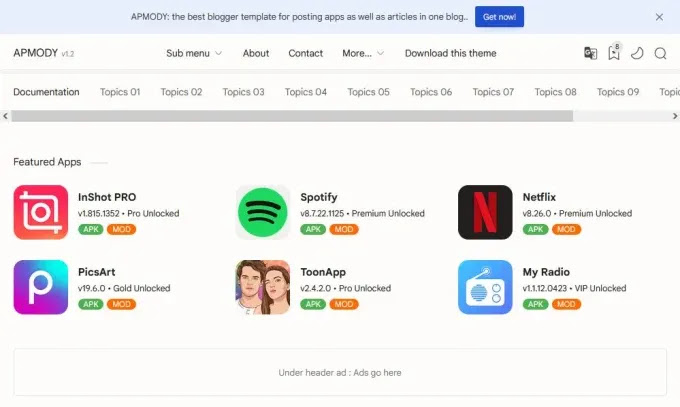Click the Featured Apps heading
Image resolution: width=680 pixels, height=407 pixels.
point(47,162)
